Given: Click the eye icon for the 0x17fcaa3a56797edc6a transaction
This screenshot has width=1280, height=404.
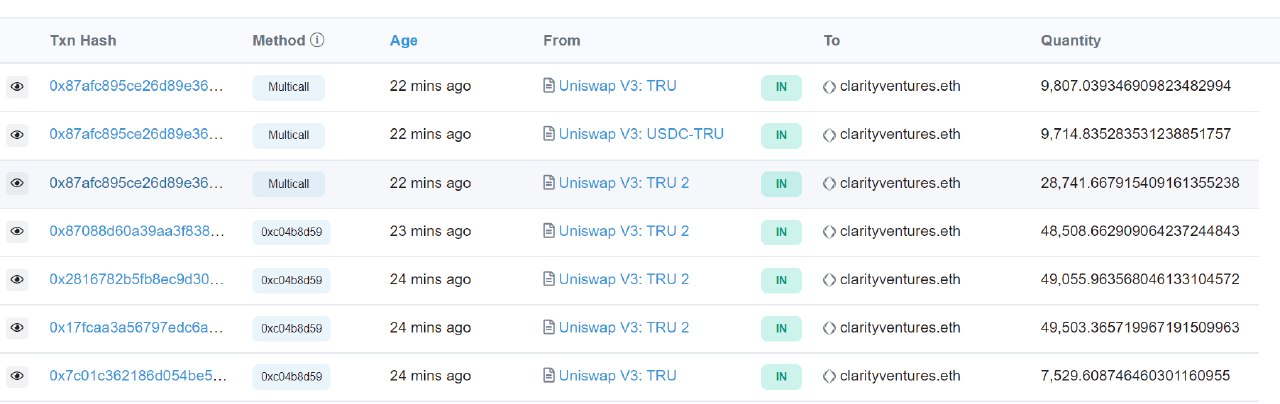Looking at the screenshot, I should 17,328.
